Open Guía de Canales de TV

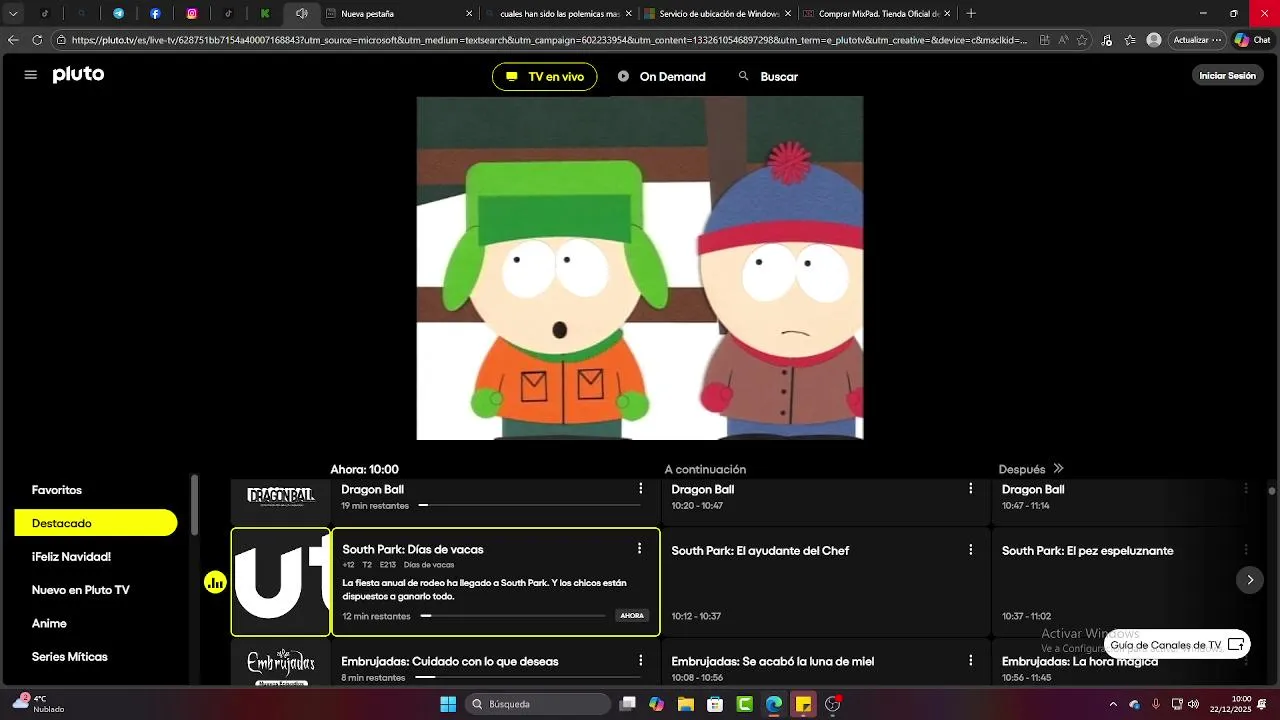tap(1177, 645)
